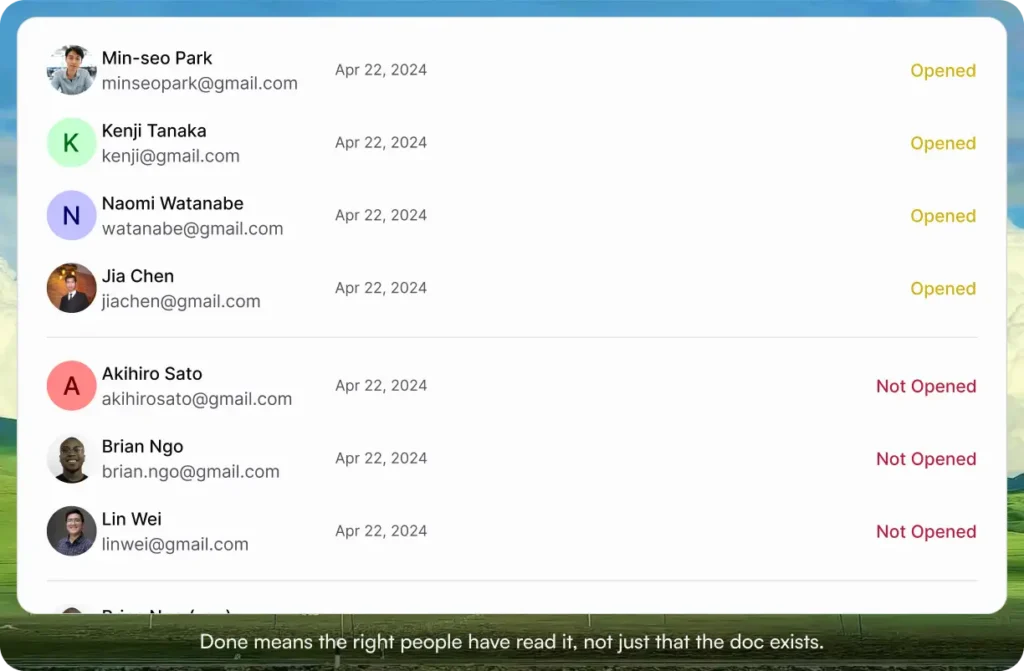Select the name Akihiro Sato
The width and height of the screenshot is (1024, 671).
point(152,374)
